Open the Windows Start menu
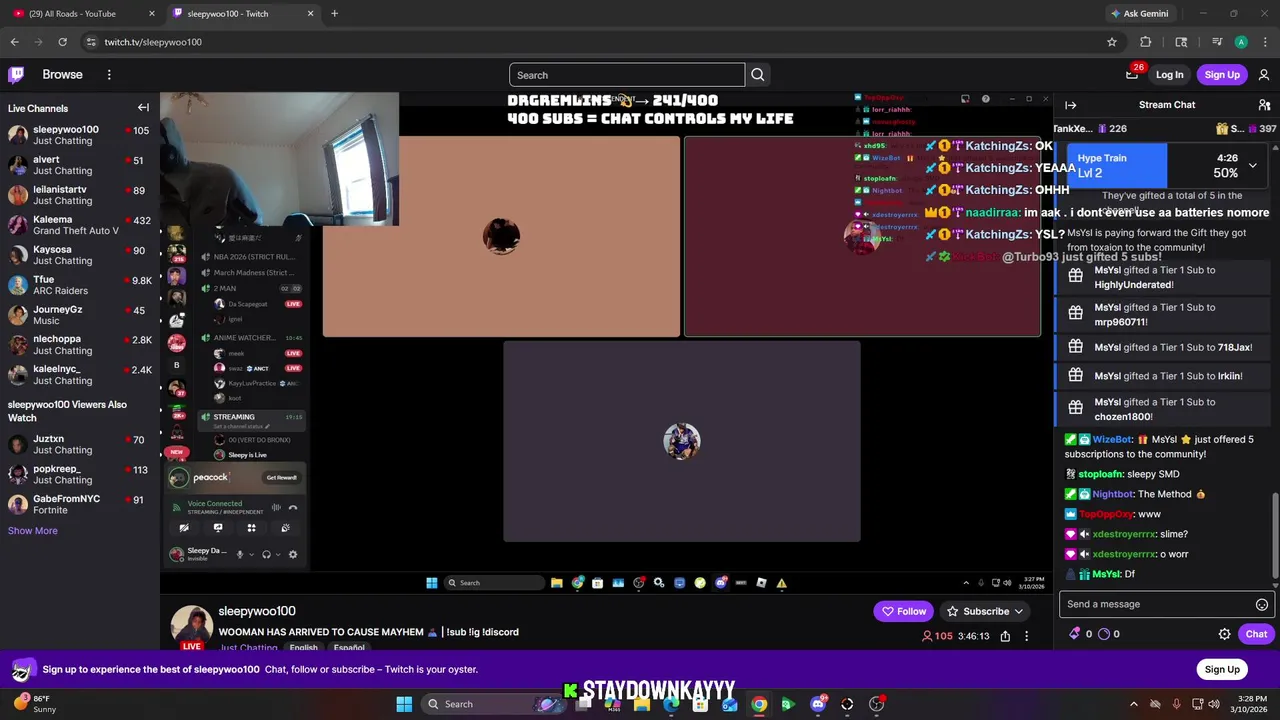Viewport: 1280px width, 720px height. coord(404,704)
